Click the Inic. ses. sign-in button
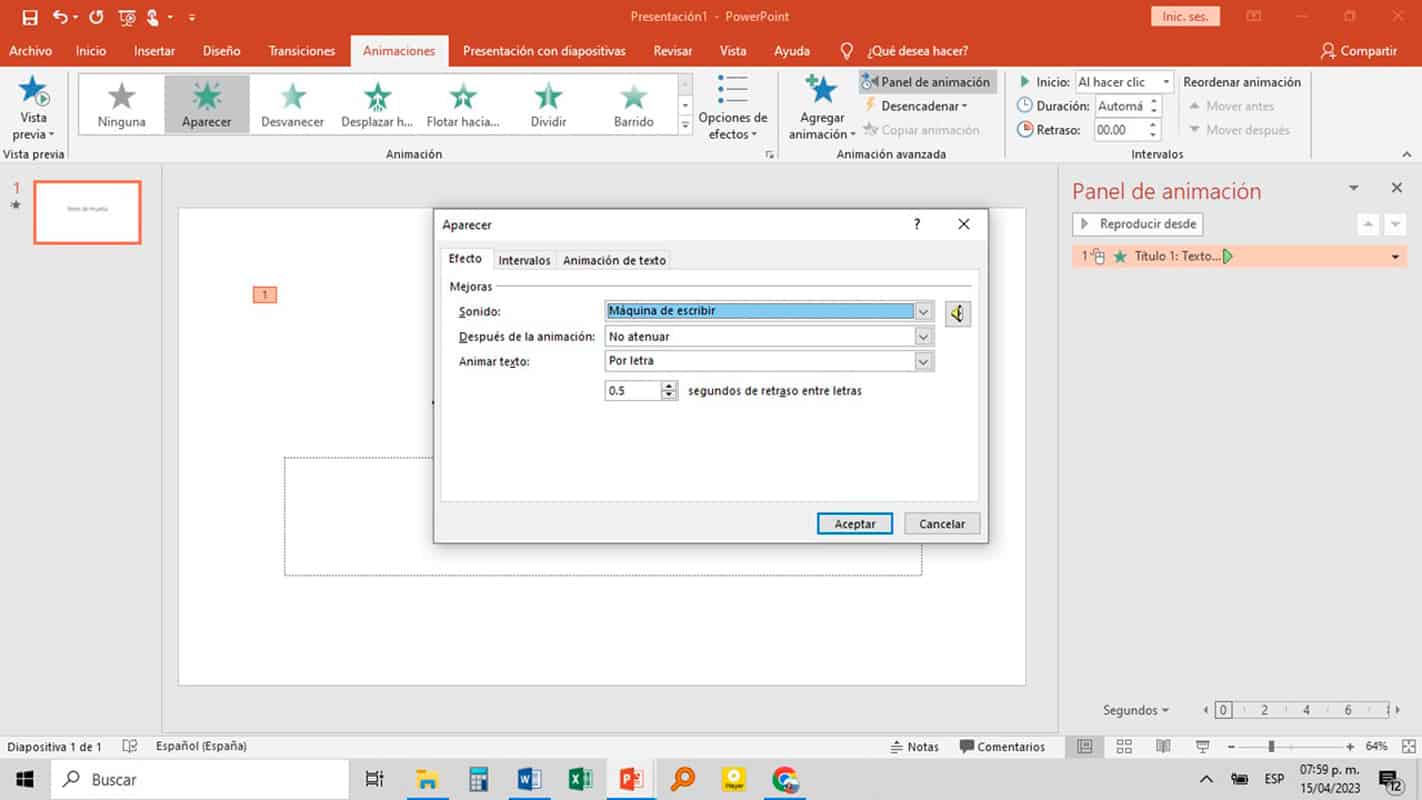This screenshot has width=1422, height=800. [1185, 17]
